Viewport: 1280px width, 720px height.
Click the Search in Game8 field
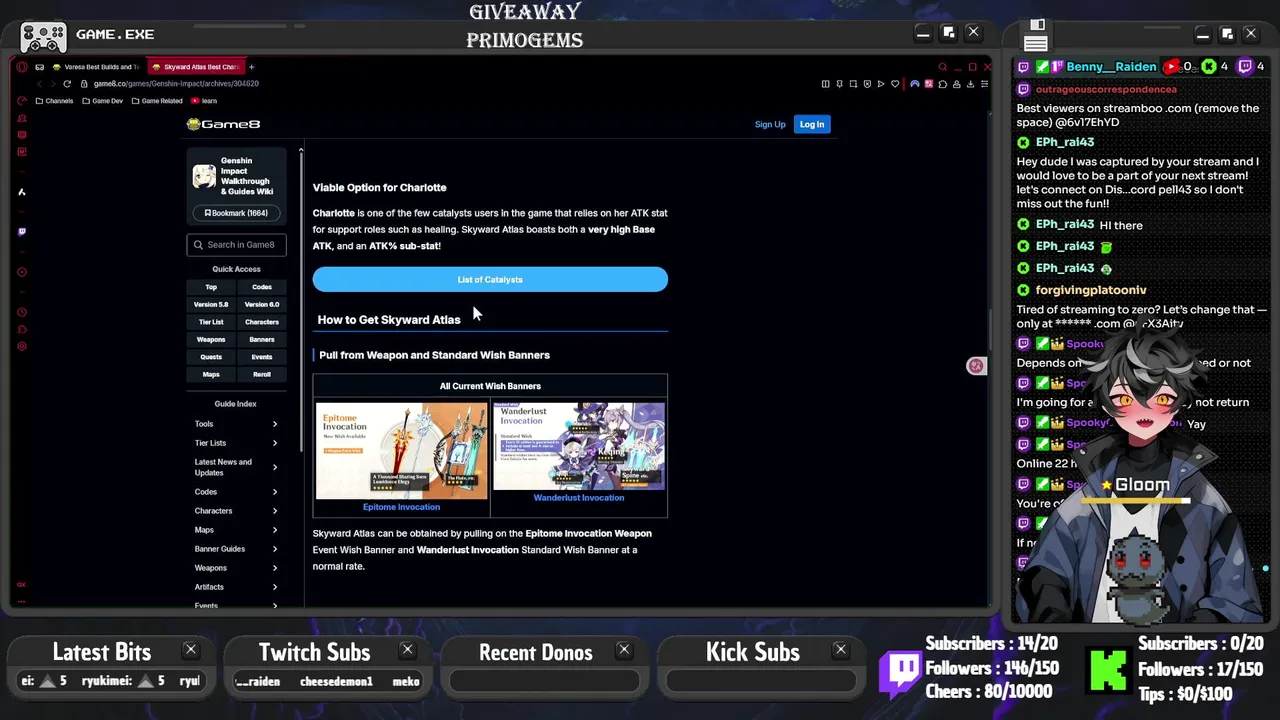pyautogui.click(x=236, y=244)
